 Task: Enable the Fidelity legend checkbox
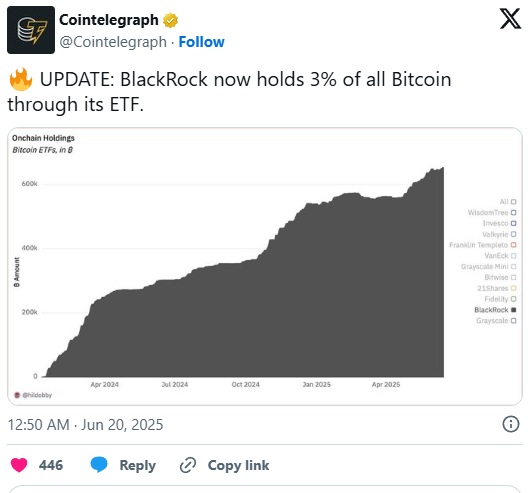click(513, 299)
